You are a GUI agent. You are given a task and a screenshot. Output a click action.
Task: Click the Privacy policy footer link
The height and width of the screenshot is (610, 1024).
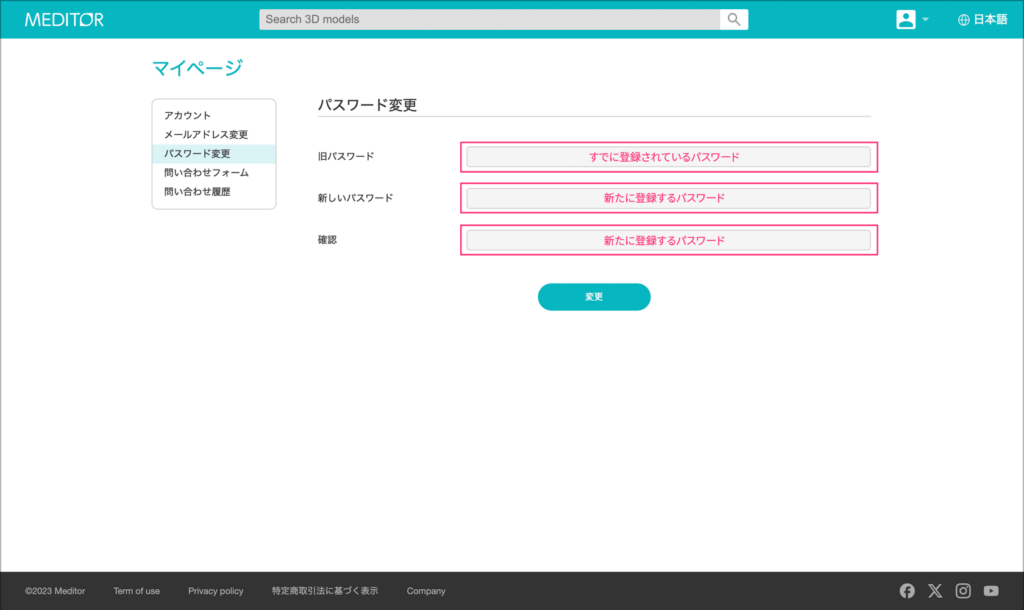coord(215,591)
